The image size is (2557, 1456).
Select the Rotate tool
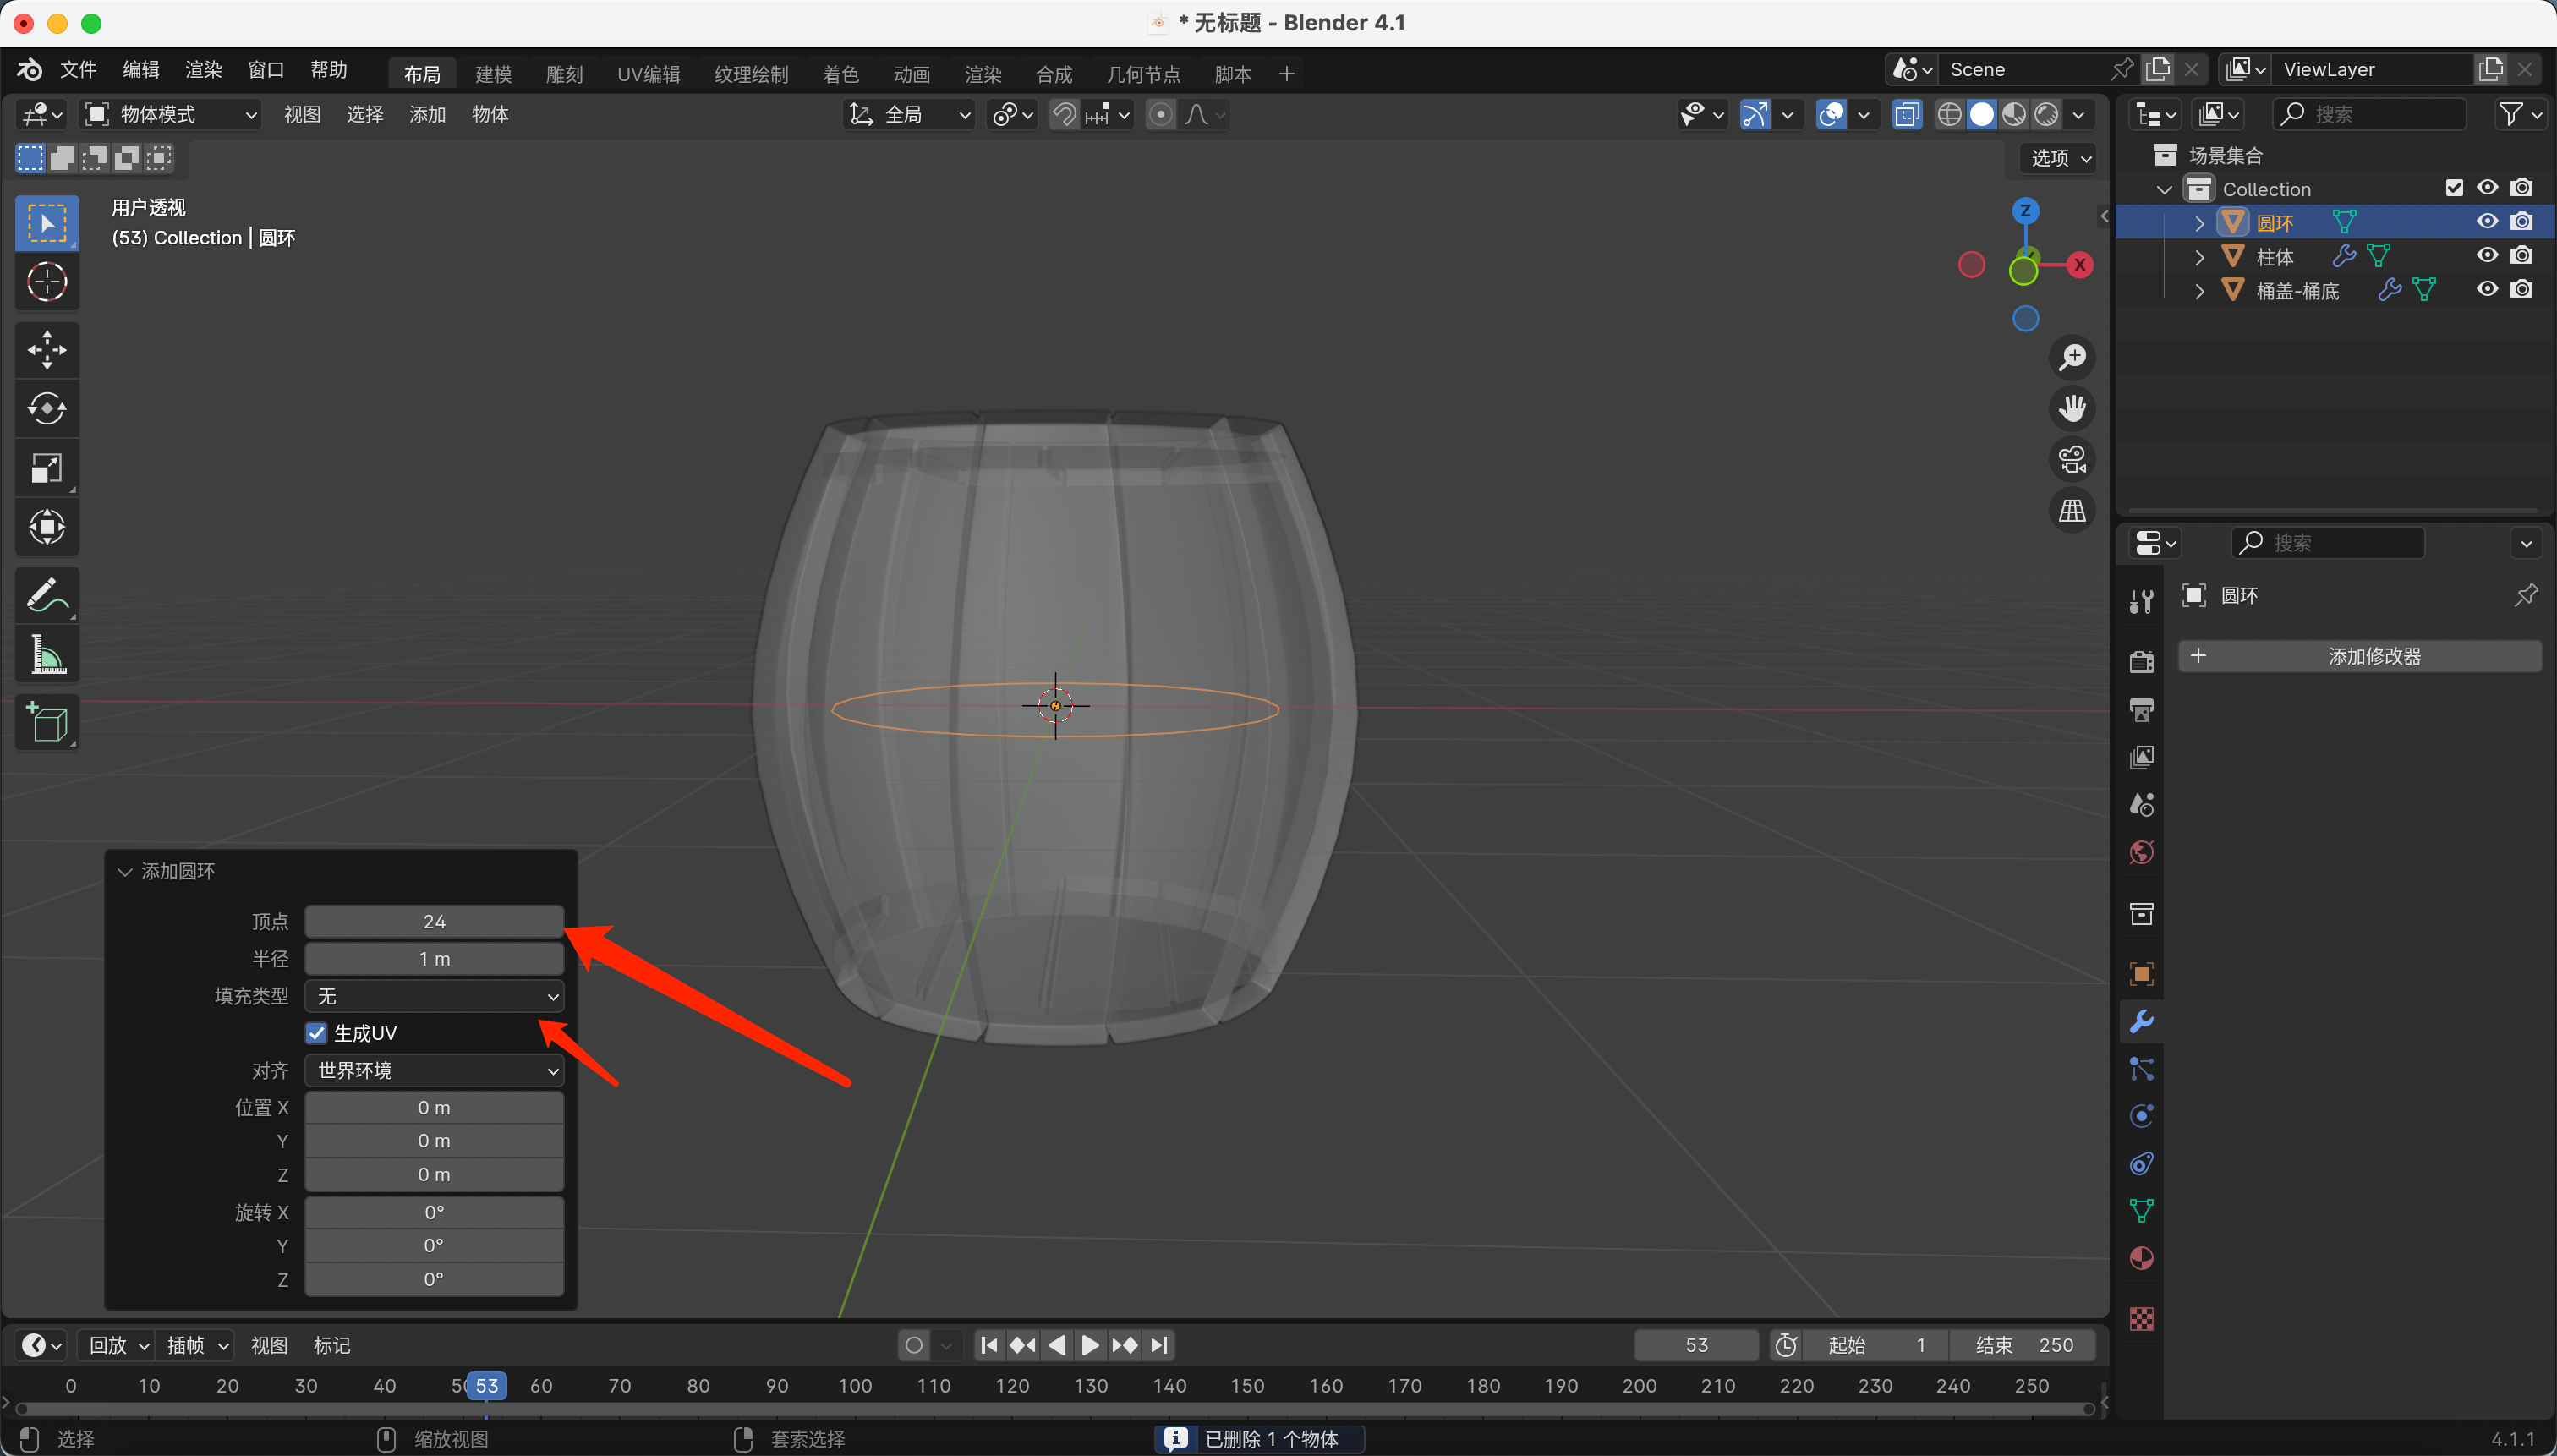pos(46,409)
